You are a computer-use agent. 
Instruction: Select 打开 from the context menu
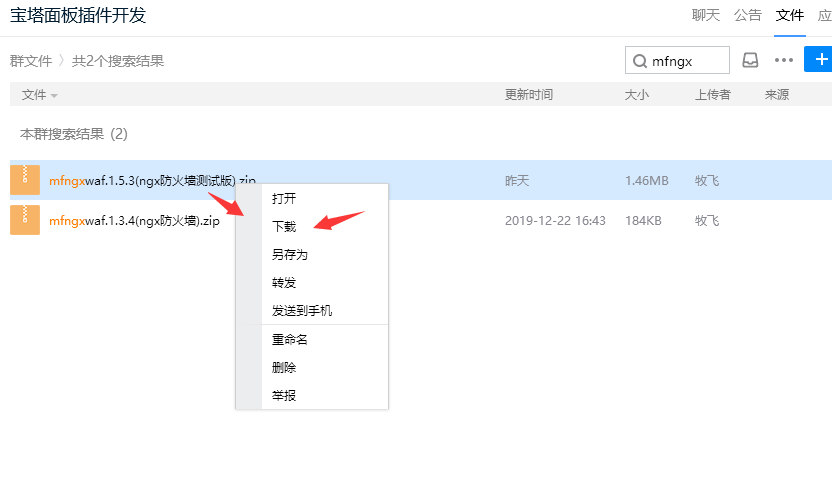coord(284,199)
